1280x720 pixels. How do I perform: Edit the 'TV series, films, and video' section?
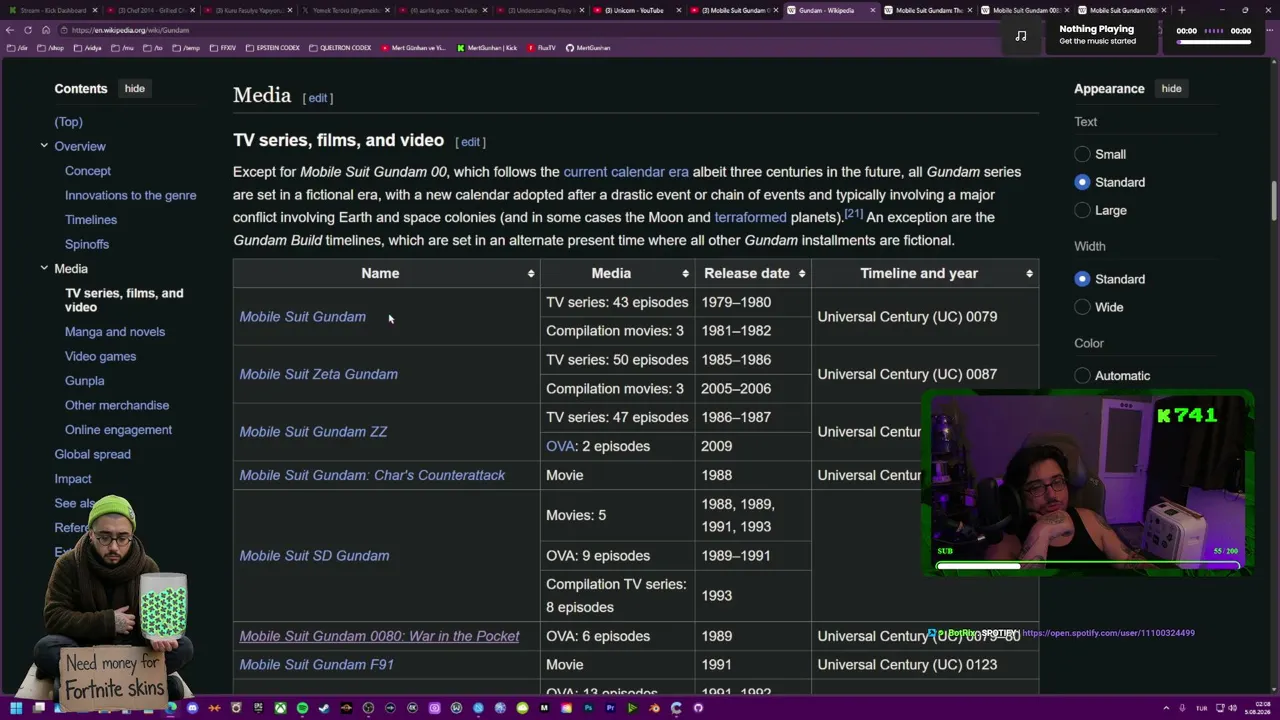point(470,142)
